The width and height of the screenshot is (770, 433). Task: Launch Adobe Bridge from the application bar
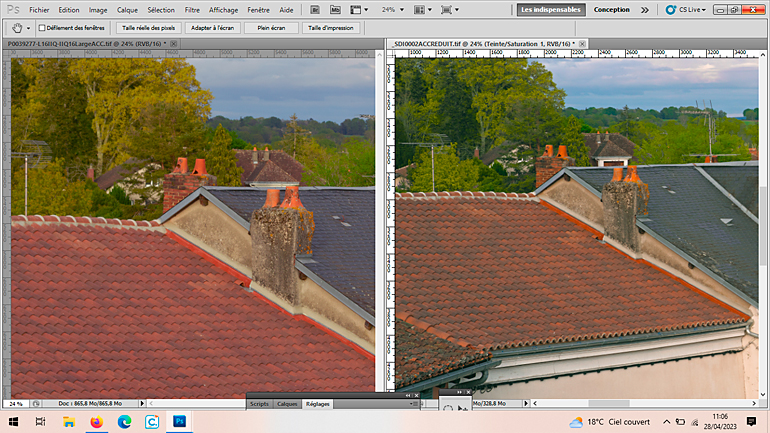pos(315,9)
